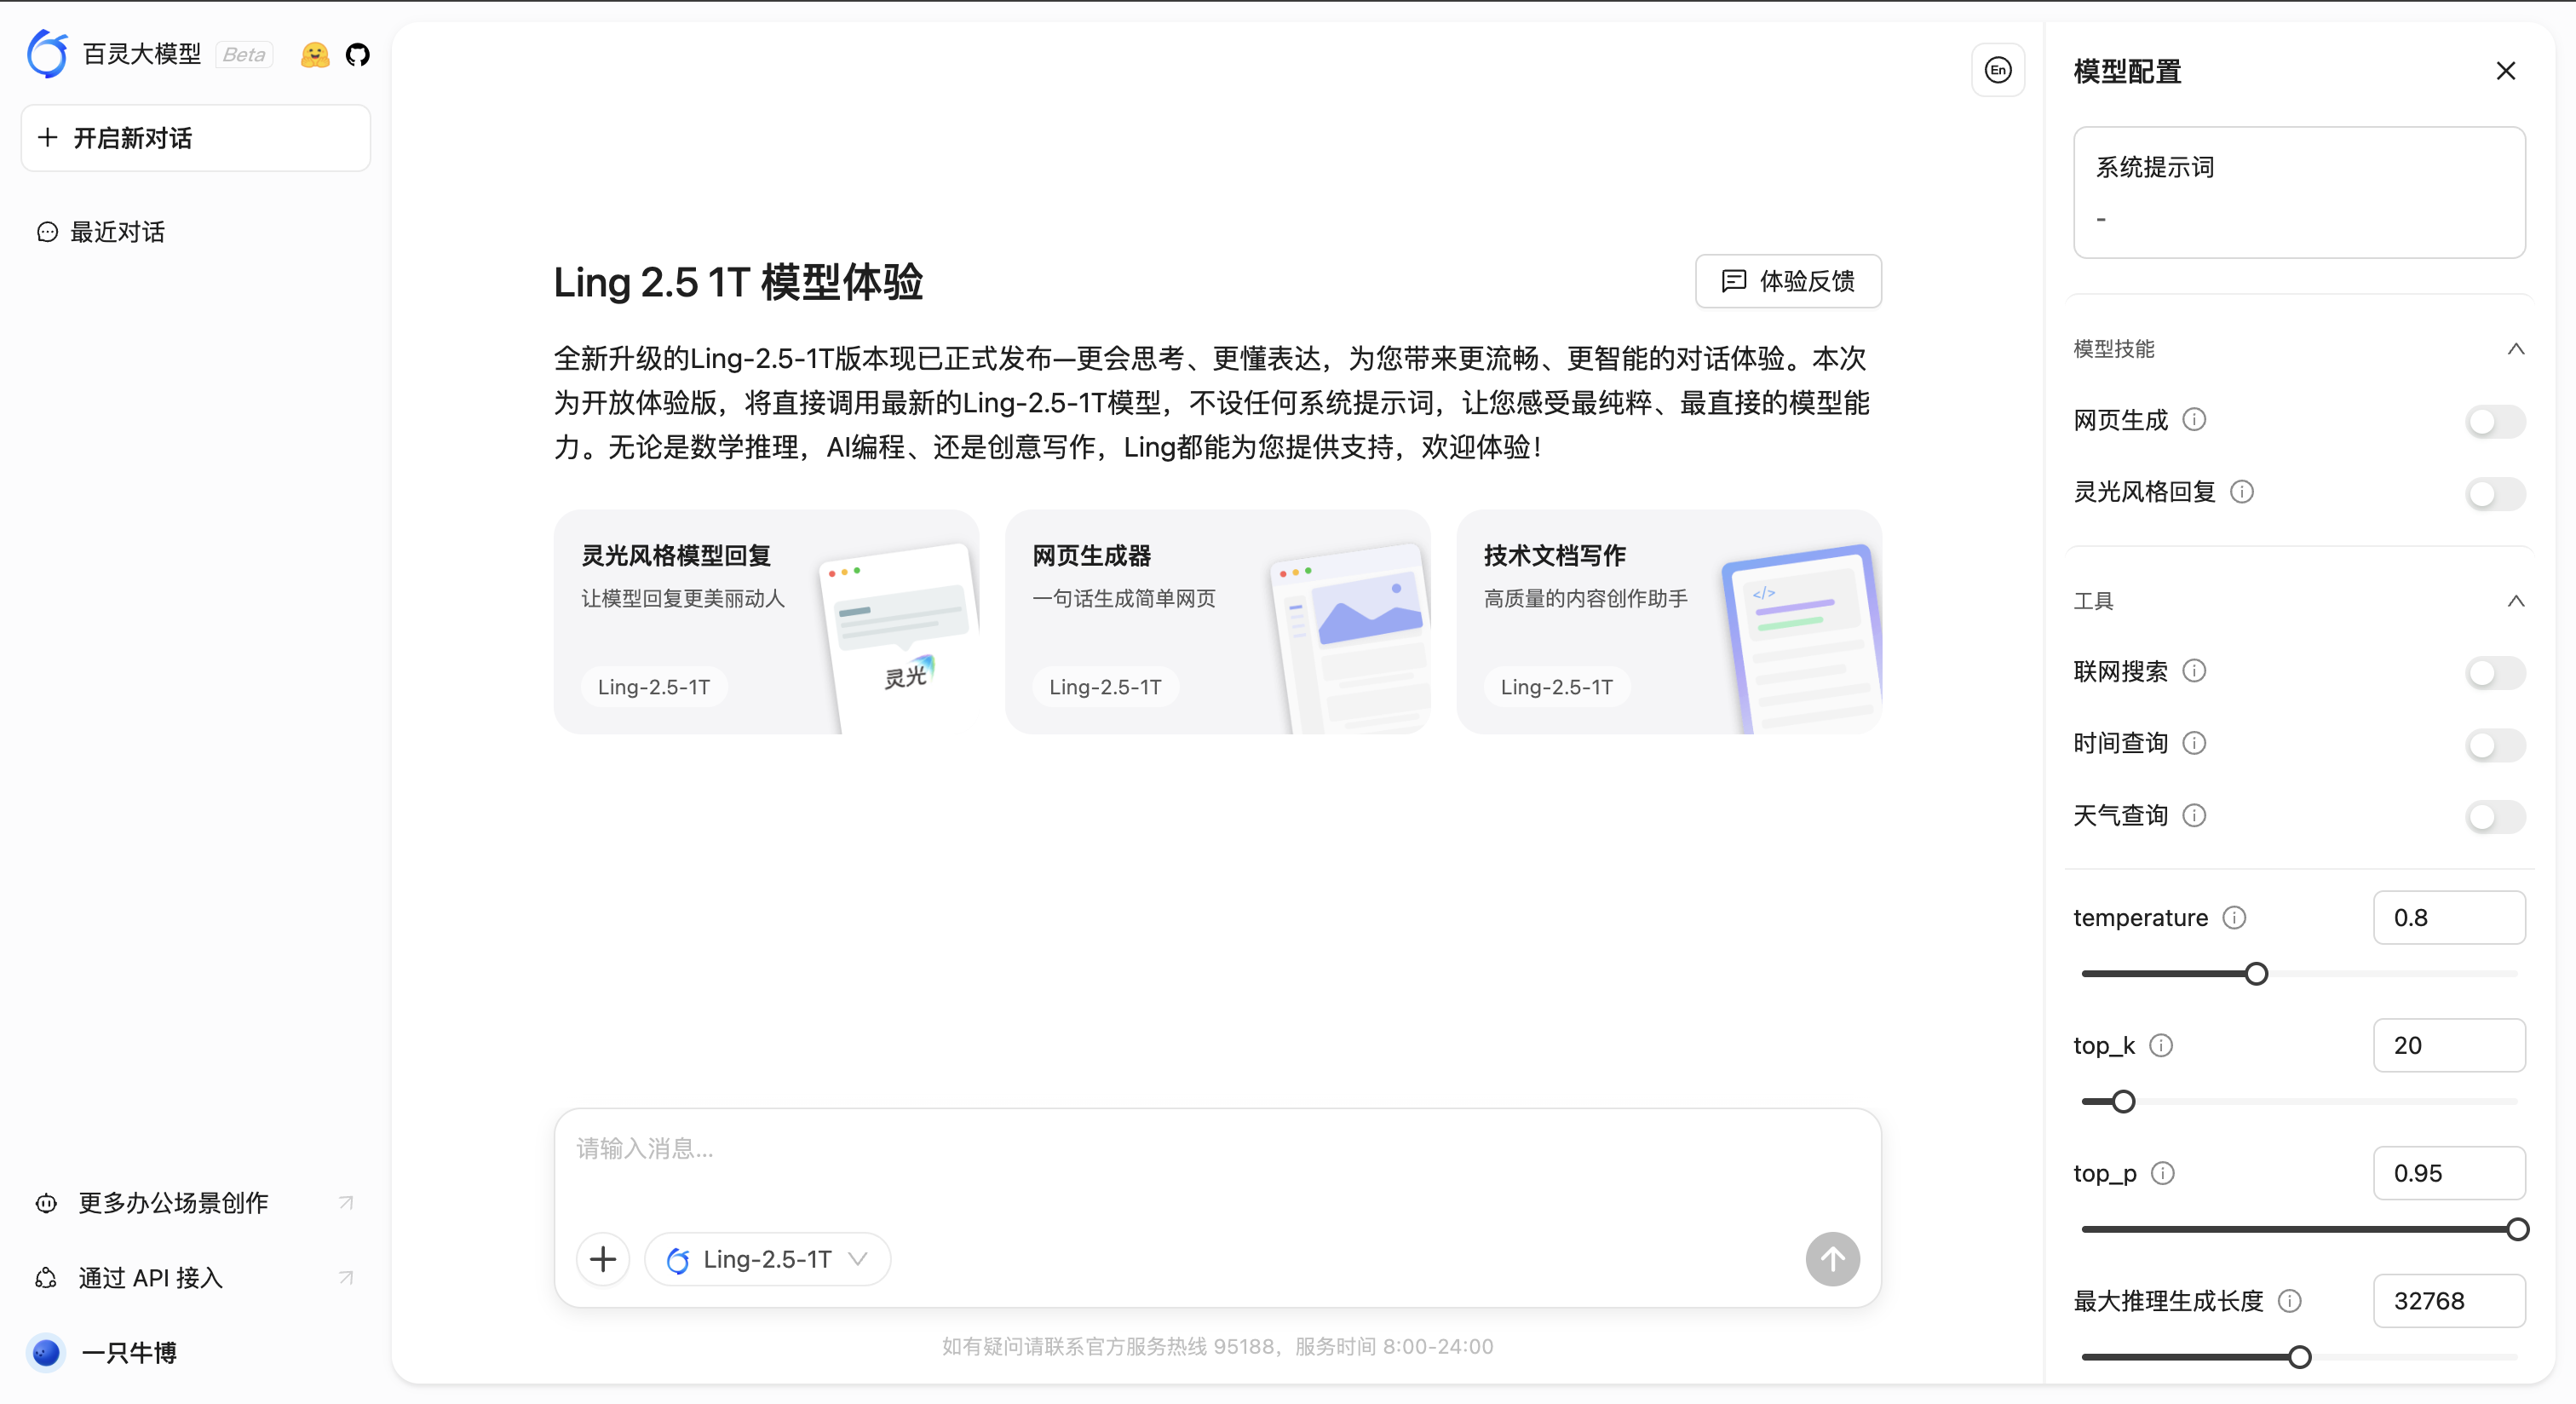The width and height of the screenshot is (2576, 1404).
Task: Click the attachment plus icon in the message bar
Action: click(602, 1259)
